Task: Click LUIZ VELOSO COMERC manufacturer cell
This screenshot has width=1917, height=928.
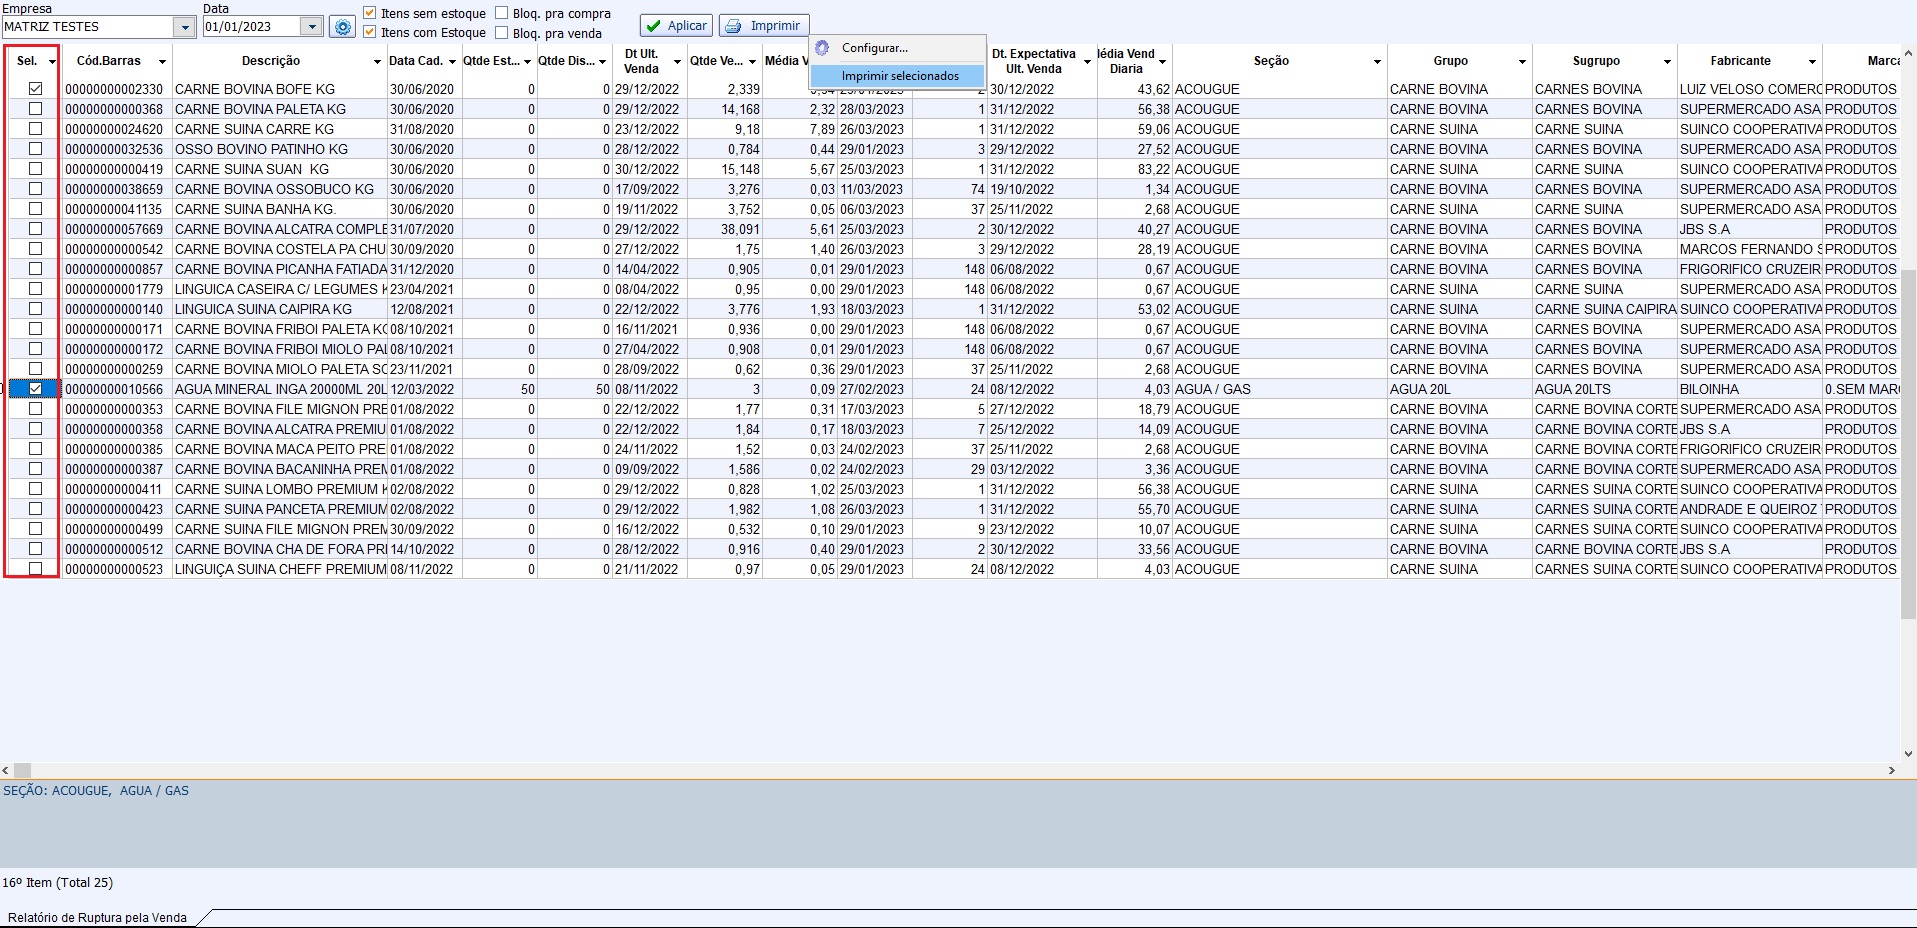Action: click(x=1750, y=89)
